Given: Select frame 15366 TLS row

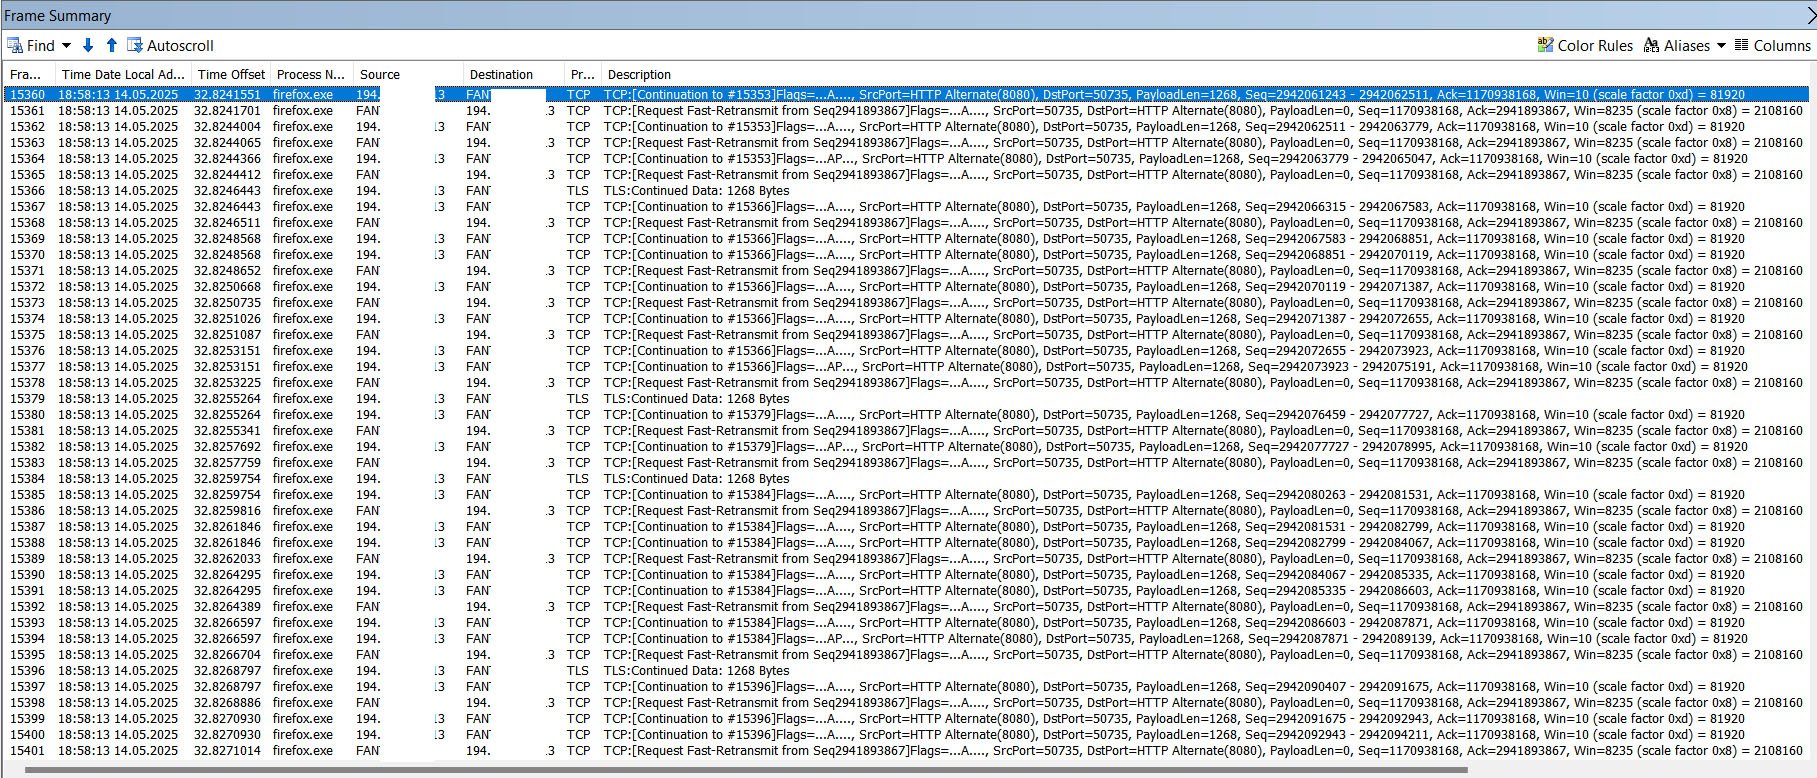Looking at the screenshot, I should (908, 191).
